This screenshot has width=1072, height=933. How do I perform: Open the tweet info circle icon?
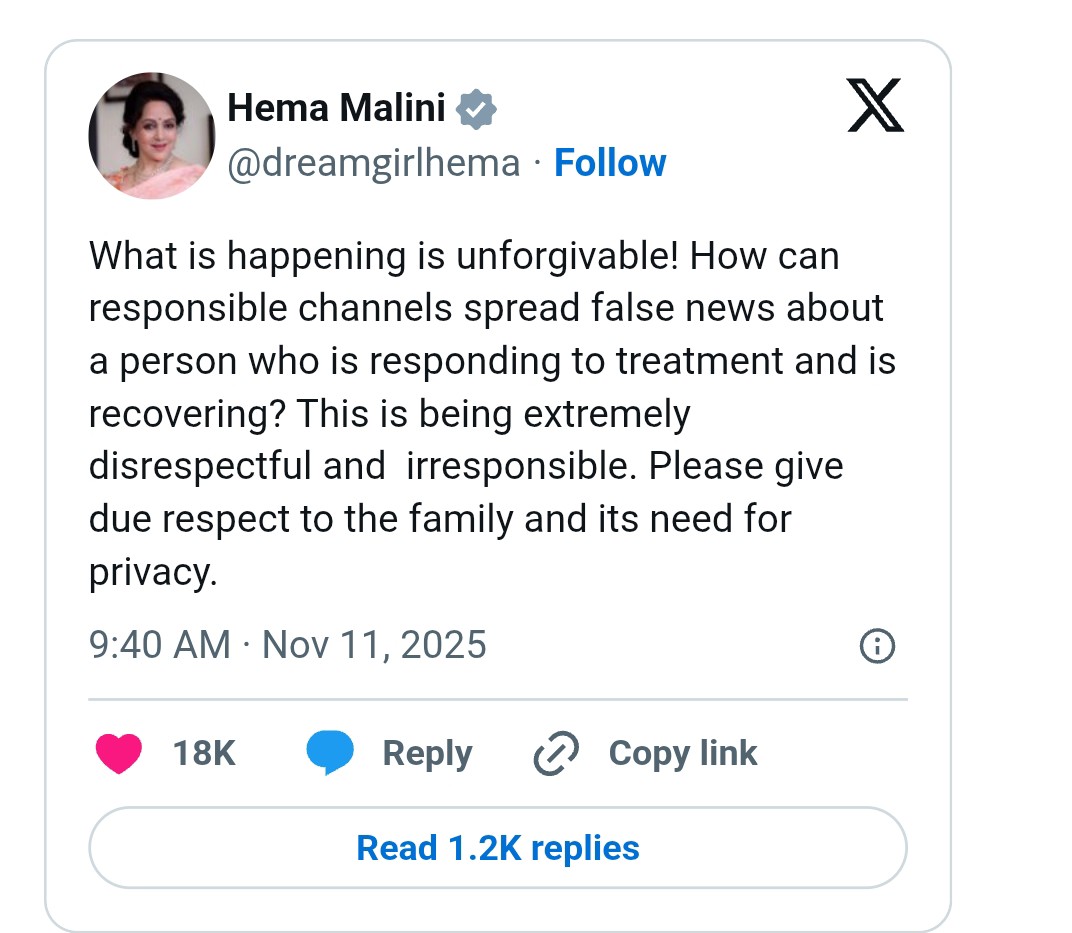pos(877,646)
